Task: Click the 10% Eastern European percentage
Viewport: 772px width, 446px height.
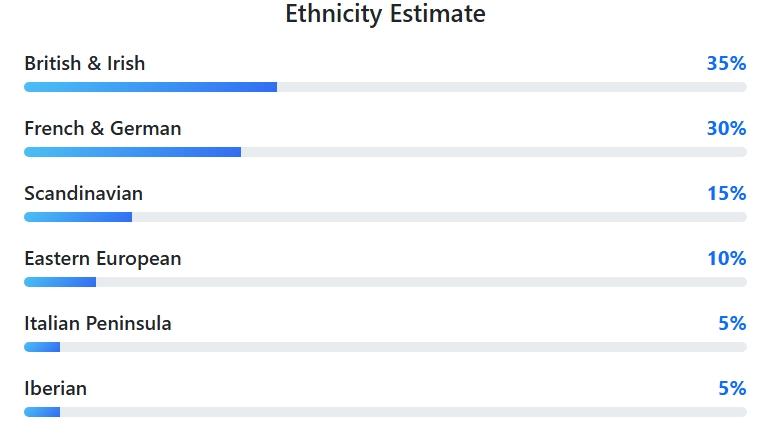Action: pyautogui.click(x=726, y=258)
